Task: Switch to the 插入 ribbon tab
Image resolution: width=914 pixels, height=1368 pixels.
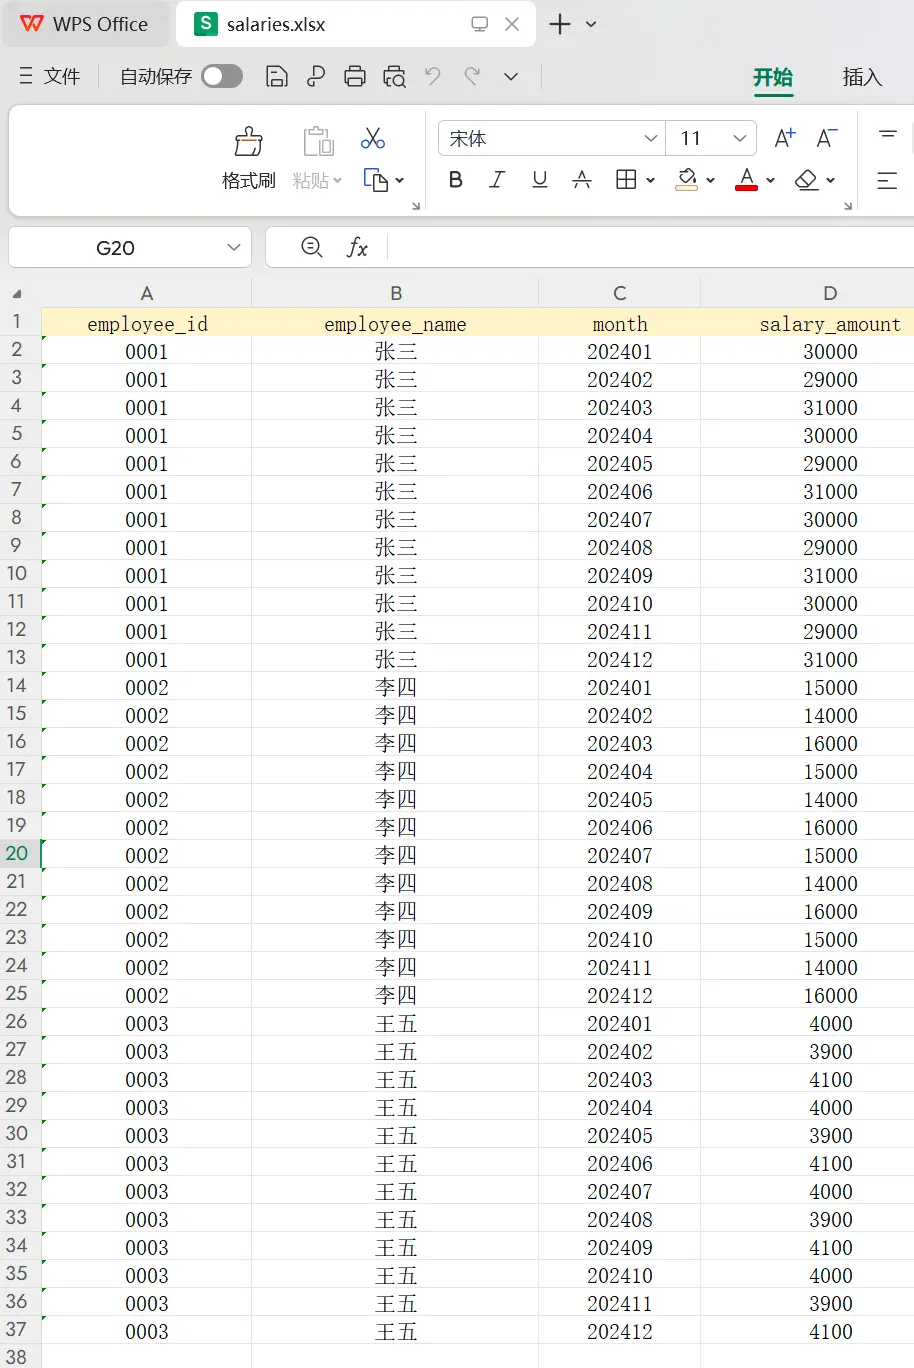Action: pyautogui.click(x=862, y=77)
